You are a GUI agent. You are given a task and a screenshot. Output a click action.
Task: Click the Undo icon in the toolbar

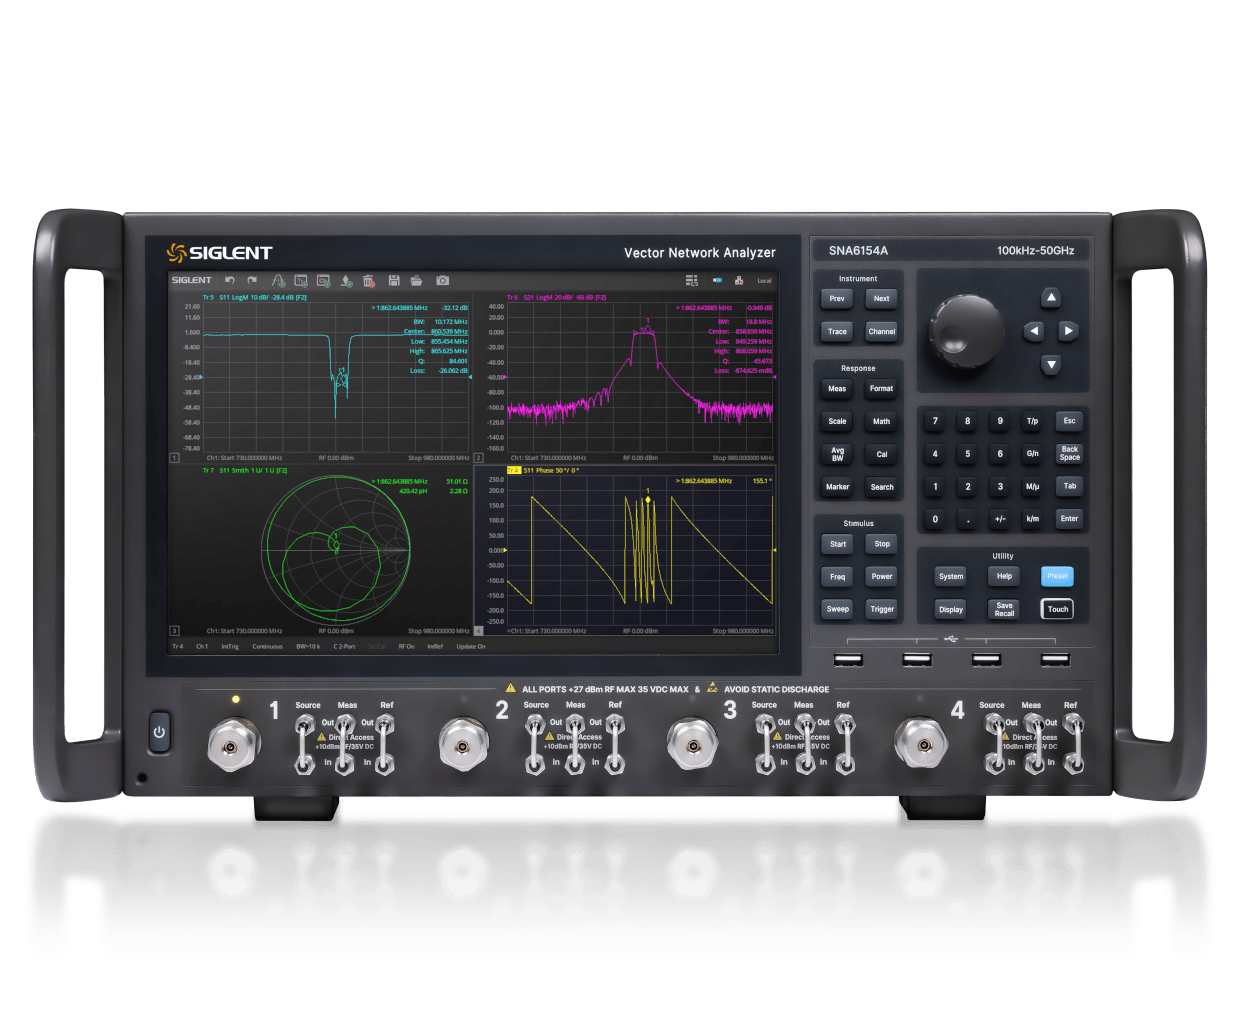(228, 281)
